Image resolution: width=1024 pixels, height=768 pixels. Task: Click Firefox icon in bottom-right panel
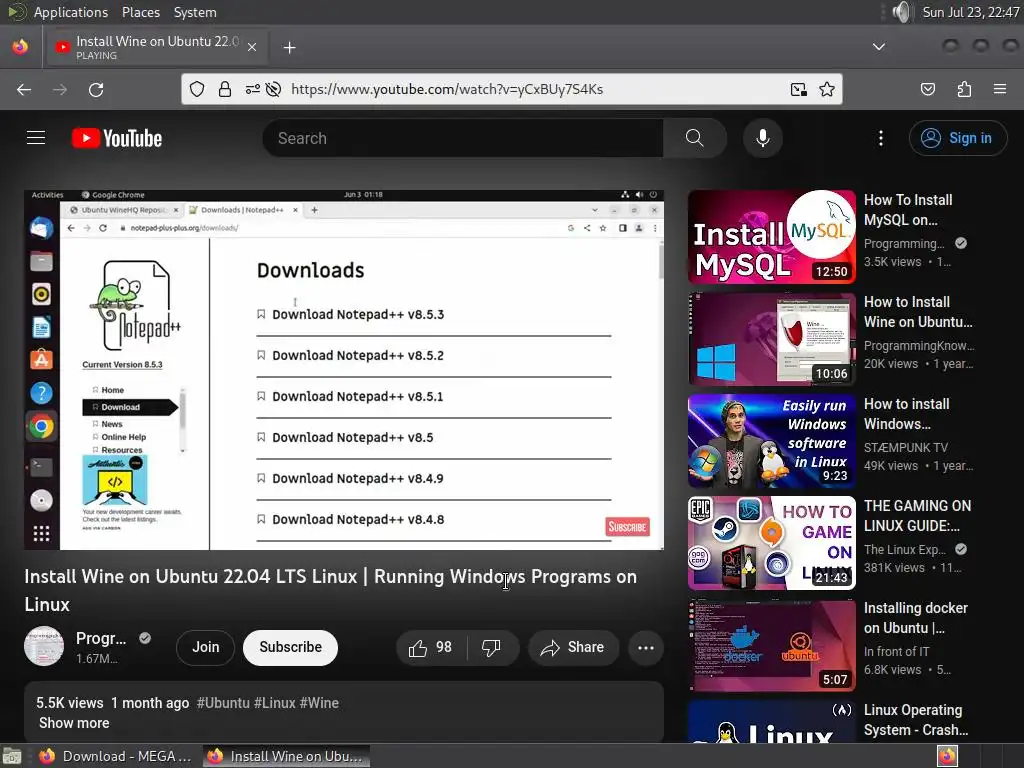coord(947,756)
